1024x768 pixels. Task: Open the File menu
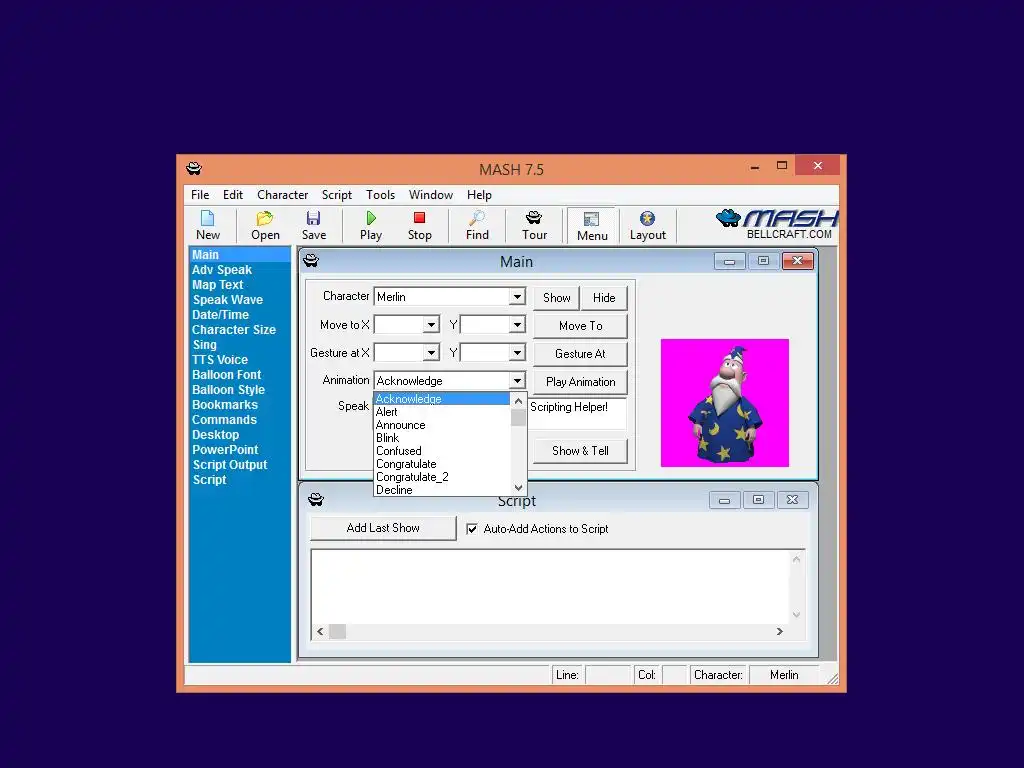pyautogui.click(x=200, y=195)
